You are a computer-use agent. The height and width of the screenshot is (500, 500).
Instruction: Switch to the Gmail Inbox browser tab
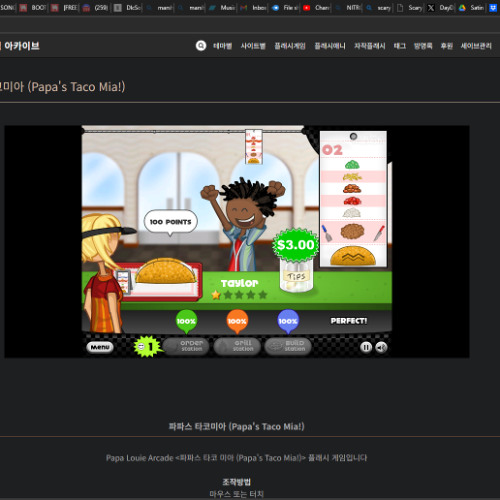tap(254, 8)
